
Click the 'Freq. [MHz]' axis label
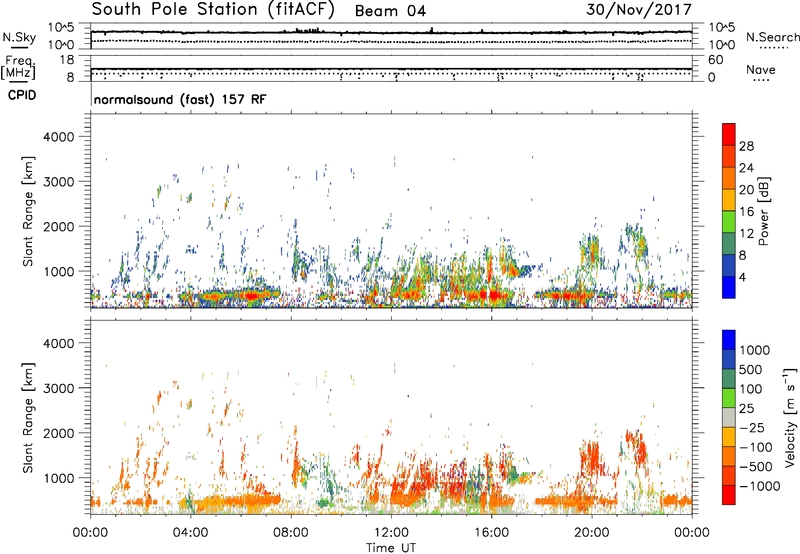click(x=20, y=67)
